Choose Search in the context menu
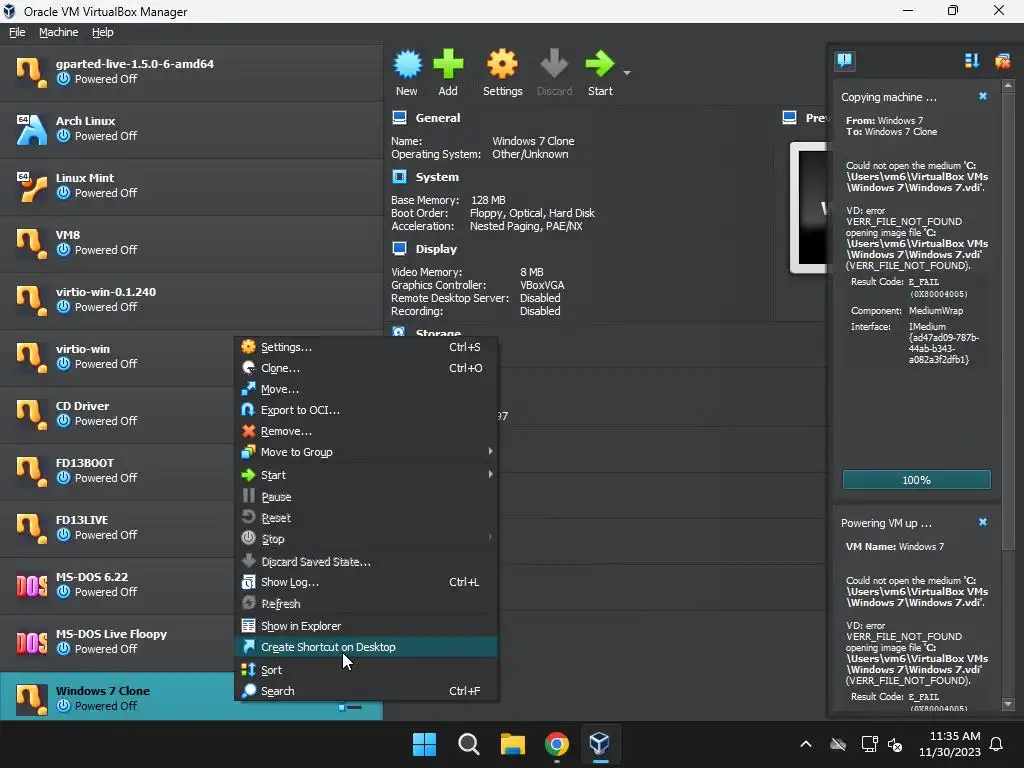The width and height of the screenshot is (1024, 768). point(366,691)
